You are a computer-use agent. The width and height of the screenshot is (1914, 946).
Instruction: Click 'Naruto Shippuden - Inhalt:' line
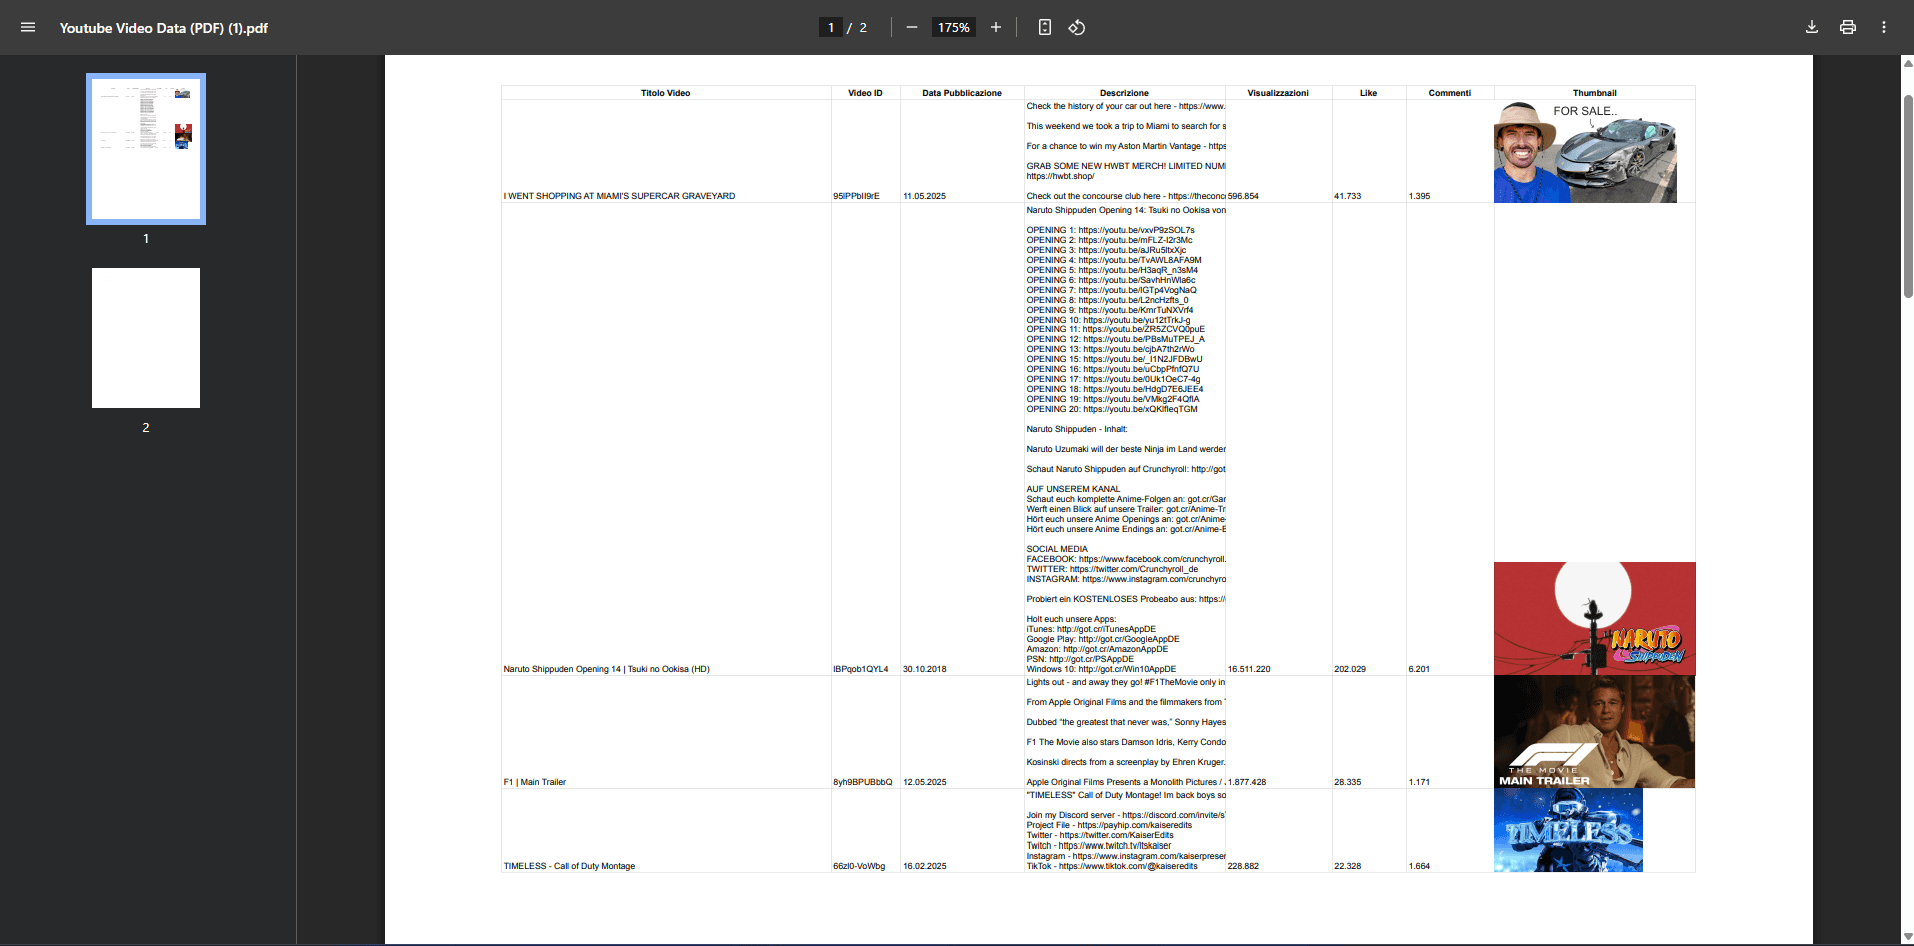1076,429
